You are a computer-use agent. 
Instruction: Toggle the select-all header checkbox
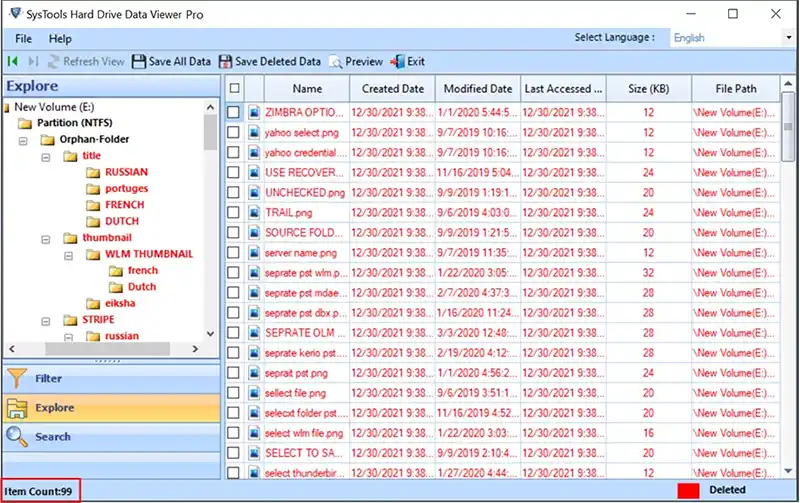(235, 88)
